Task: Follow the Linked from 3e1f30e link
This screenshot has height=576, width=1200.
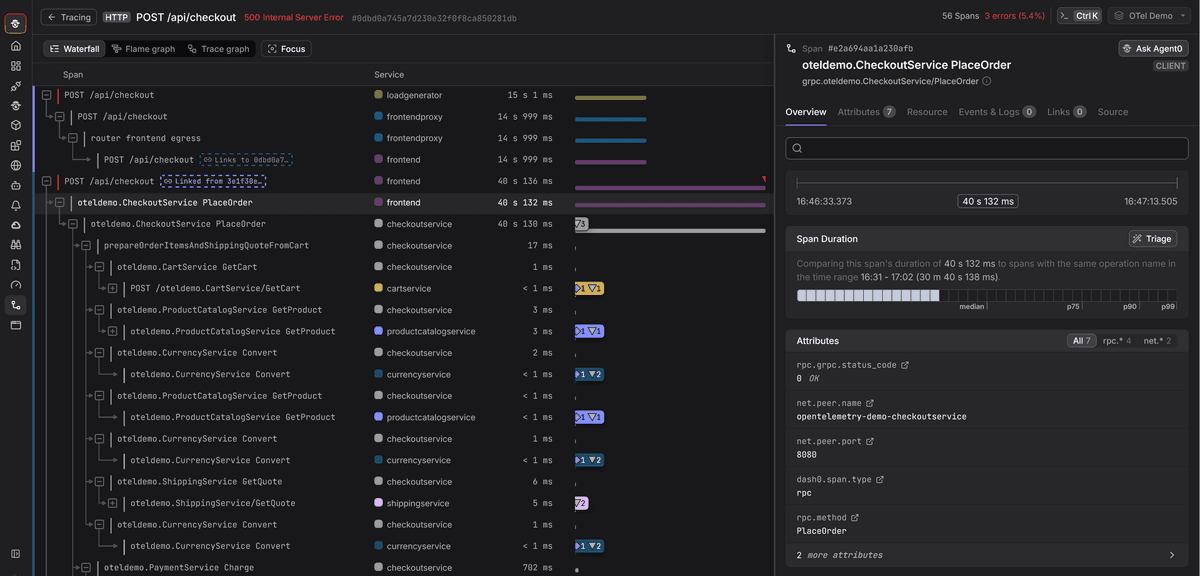Action: pyautogui.click(x=212, y=181)
